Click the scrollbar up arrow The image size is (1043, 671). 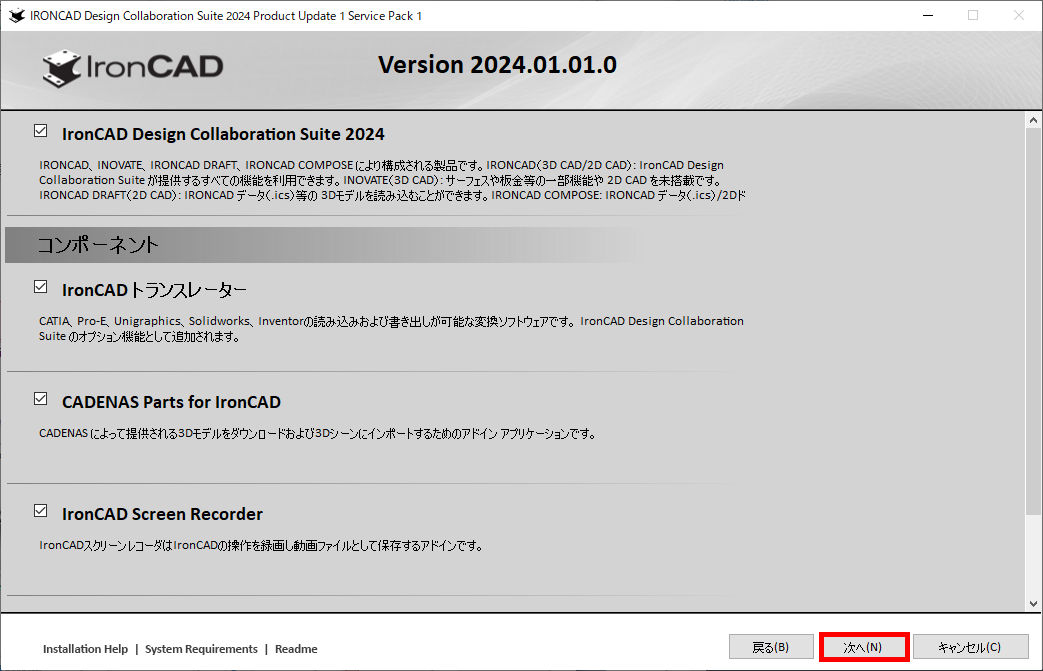tap(1034, 120)
